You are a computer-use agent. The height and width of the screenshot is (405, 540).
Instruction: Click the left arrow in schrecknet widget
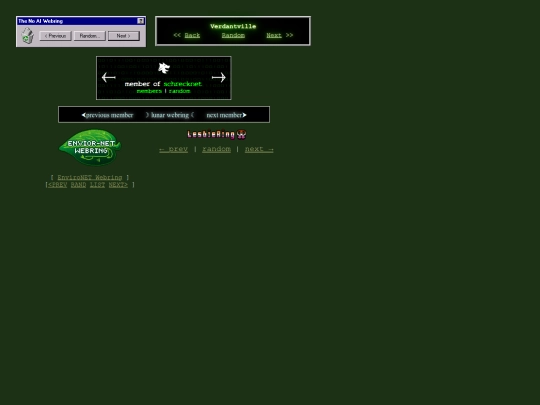(108, 77)
